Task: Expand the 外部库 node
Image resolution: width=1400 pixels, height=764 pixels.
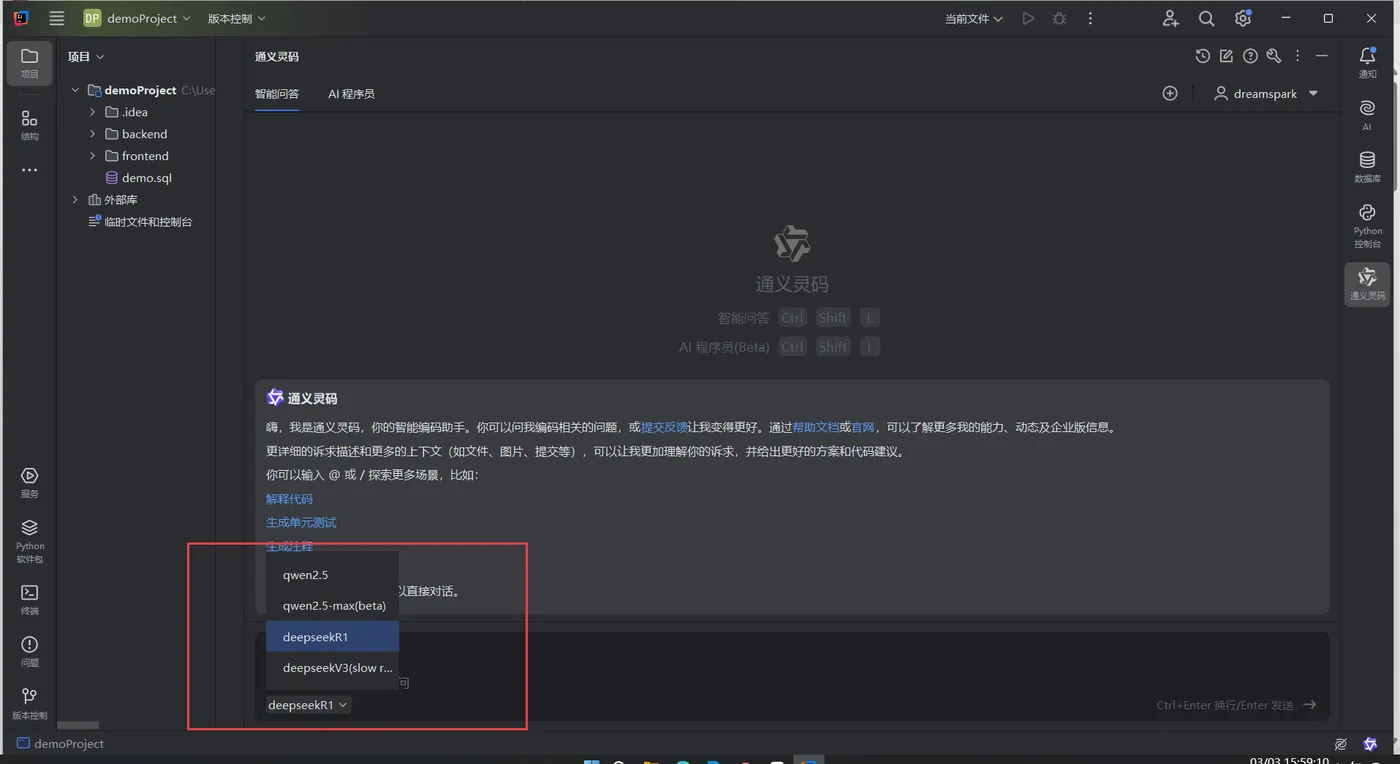Action: pos(75,200)
